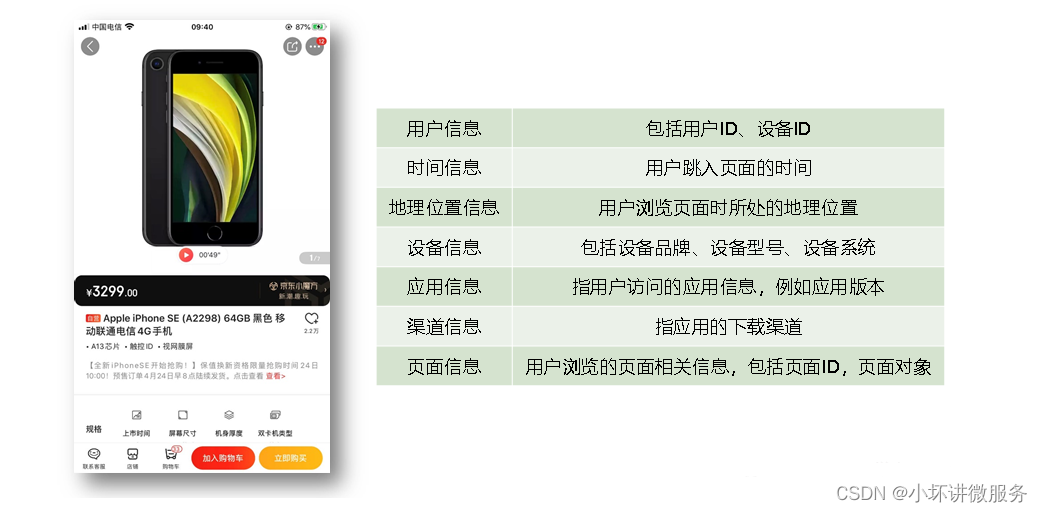
Task: Open the more options menu with badge 12
Action: tap(314, 47)
